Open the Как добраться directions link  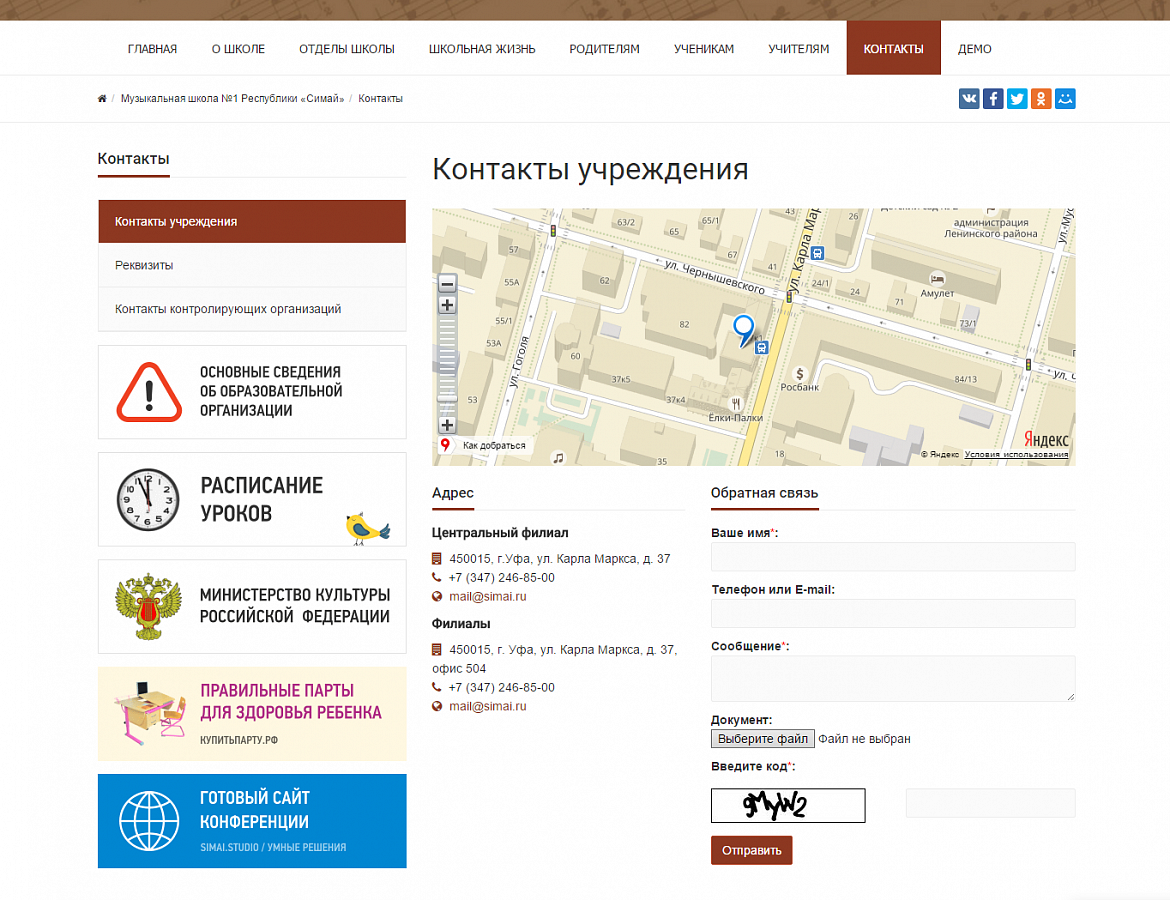click(x=493, y=446)
